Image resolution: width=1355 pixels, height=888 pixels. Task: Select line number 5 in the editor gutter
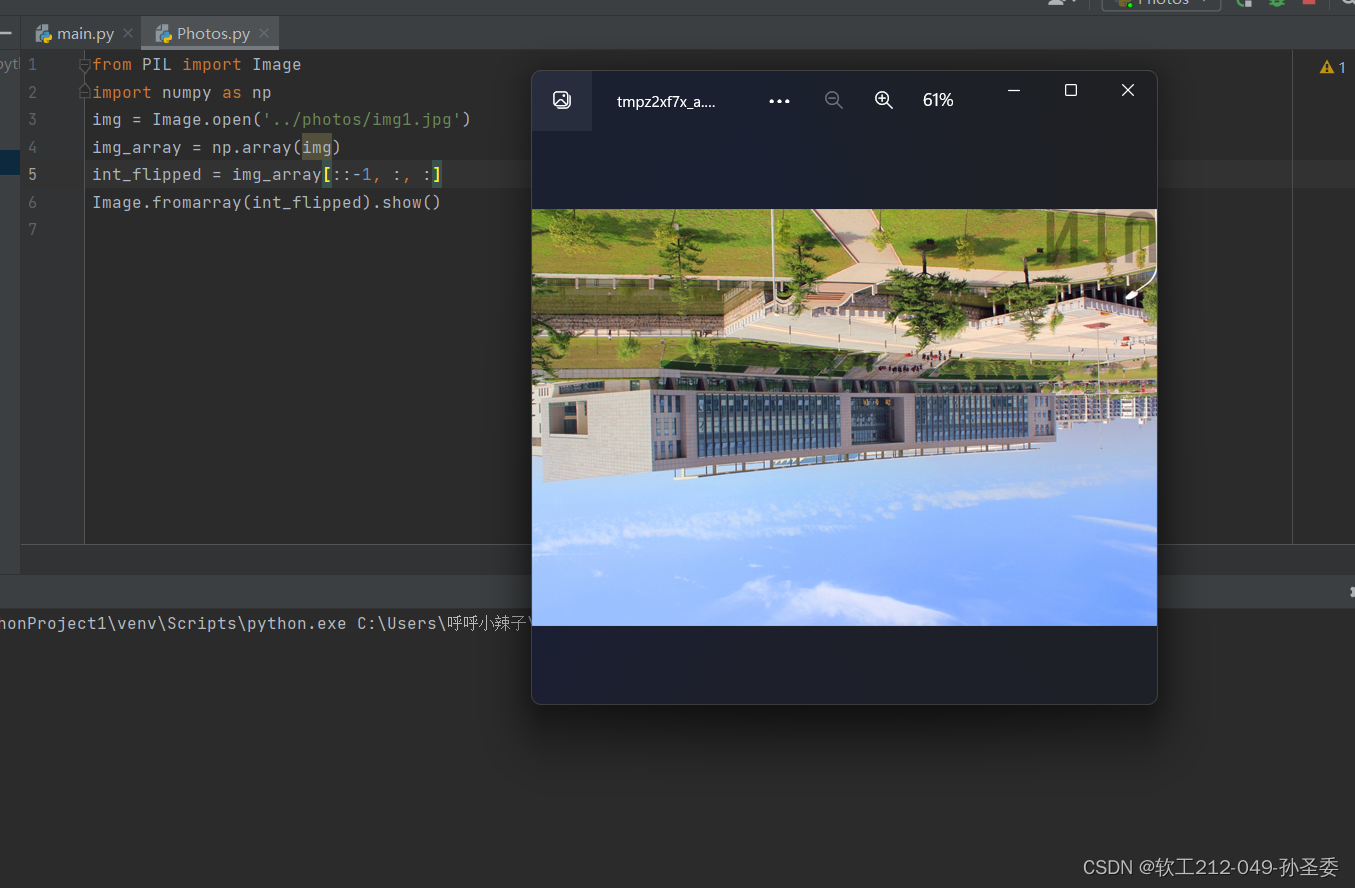pos(32,174)
